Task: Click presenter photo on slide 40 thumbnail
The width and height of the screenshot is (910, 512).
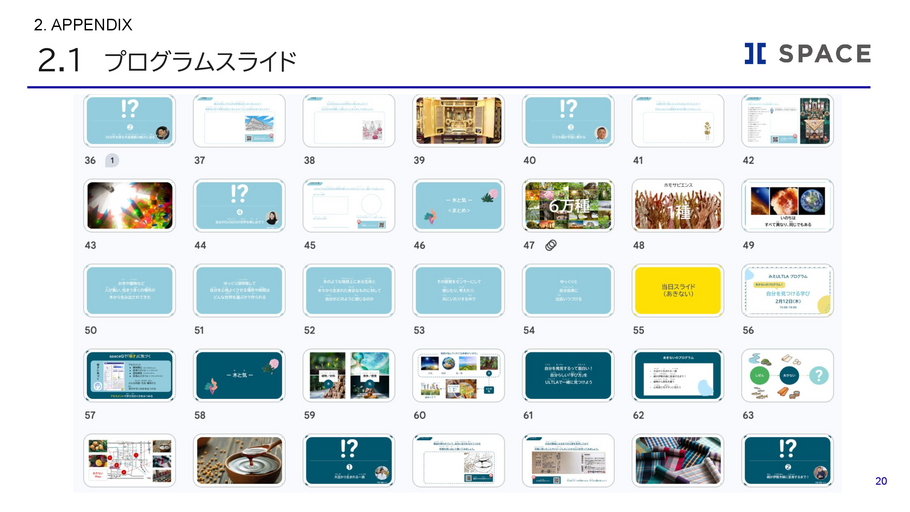Action: click(x=600, y=133)
